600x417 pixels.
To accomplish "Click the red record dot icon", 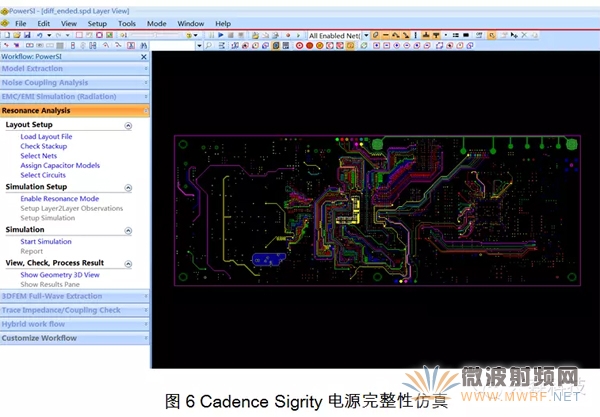I will pyautogui.click(x=288, y=35).
